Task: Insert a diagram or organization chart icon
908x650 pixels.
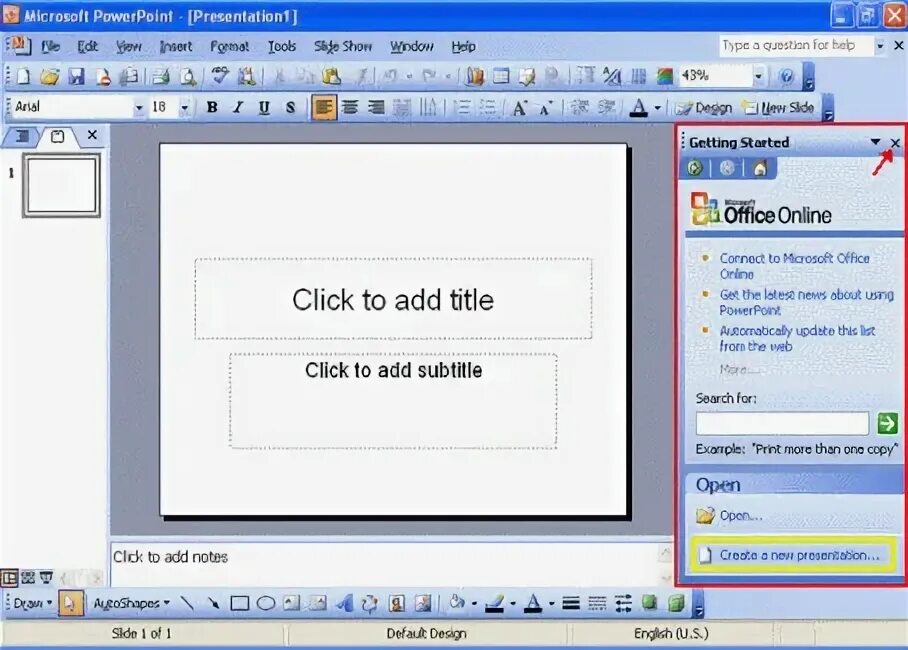Action: point(369,604)
